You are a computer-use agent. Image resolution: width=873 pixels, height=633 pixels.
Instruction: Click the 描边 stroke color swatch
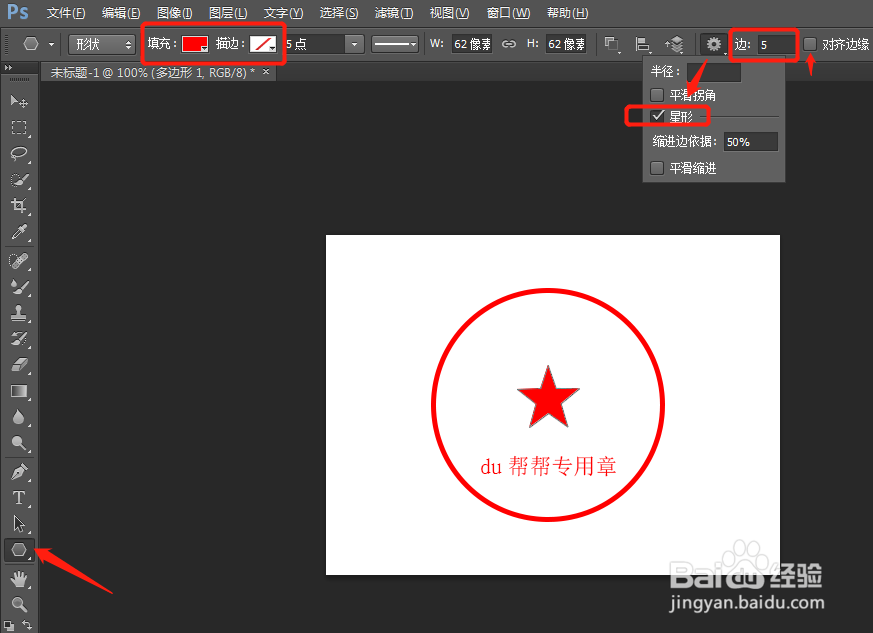pos(263,44)
